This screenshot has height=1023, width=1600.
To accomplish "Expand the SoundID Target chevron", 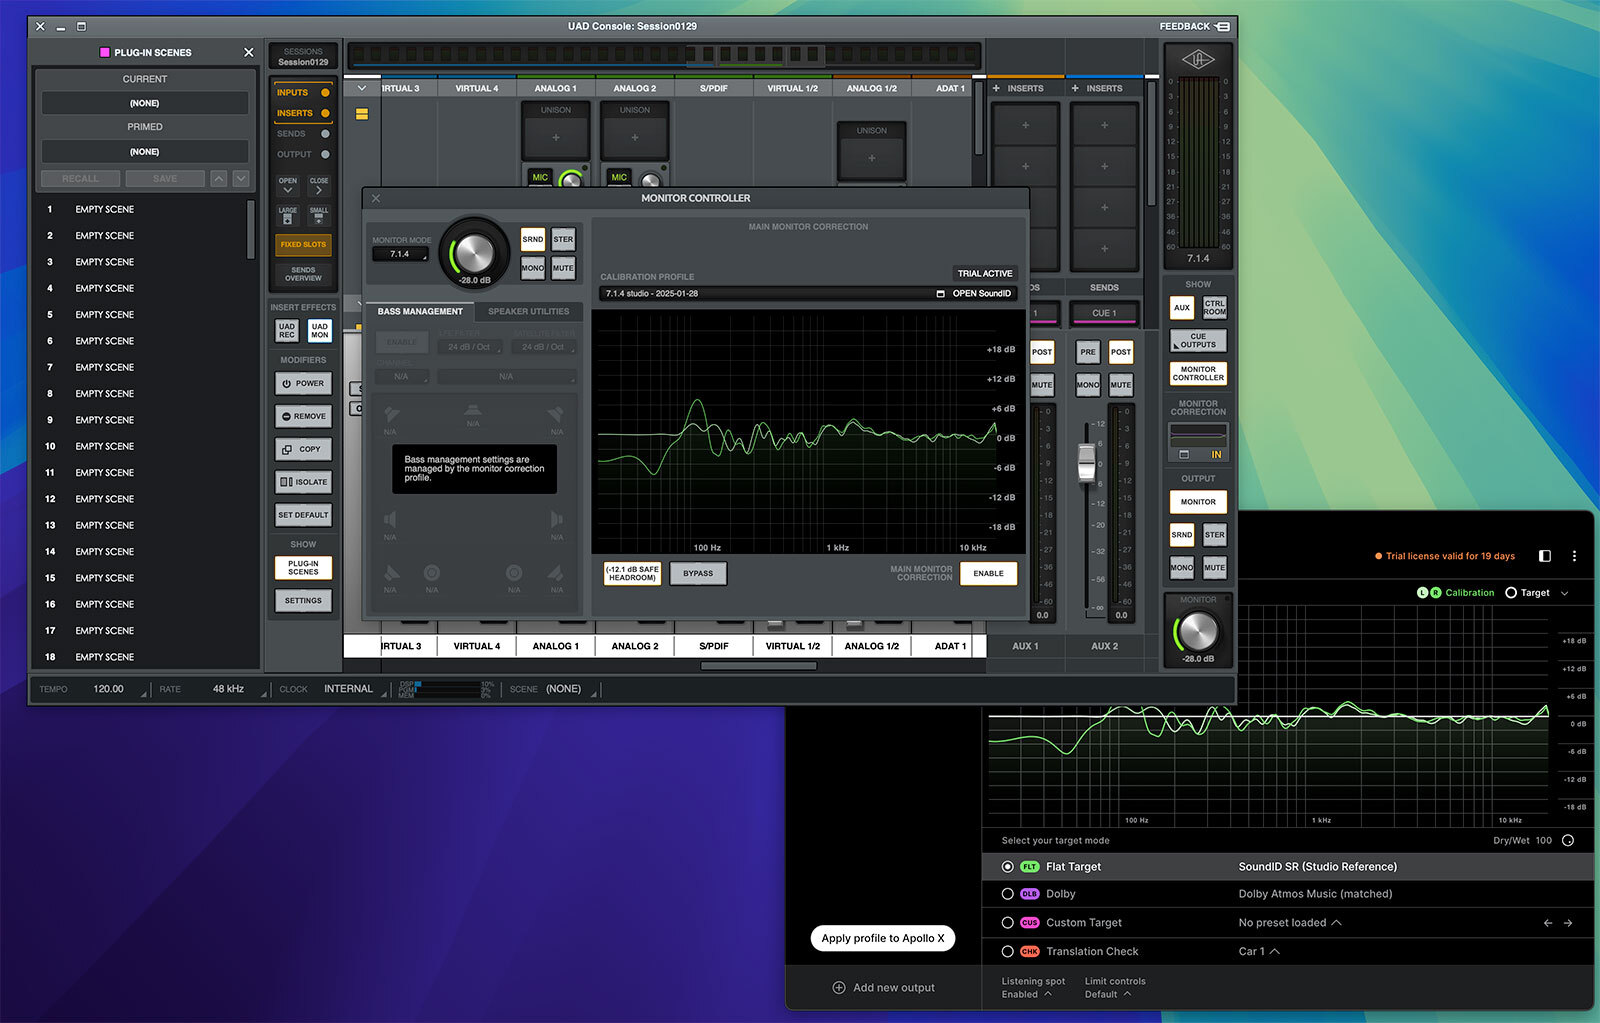I will [x=1565, y=593].
